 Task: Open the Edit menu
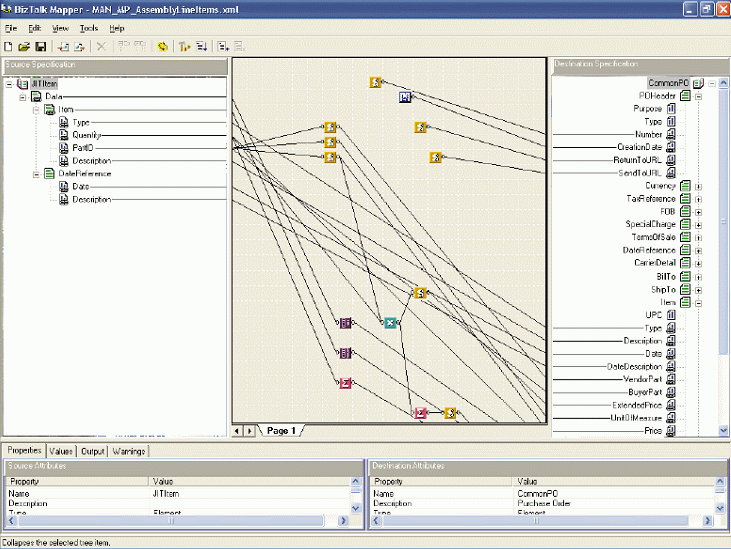pyautogui.click(x=34, y=28)
